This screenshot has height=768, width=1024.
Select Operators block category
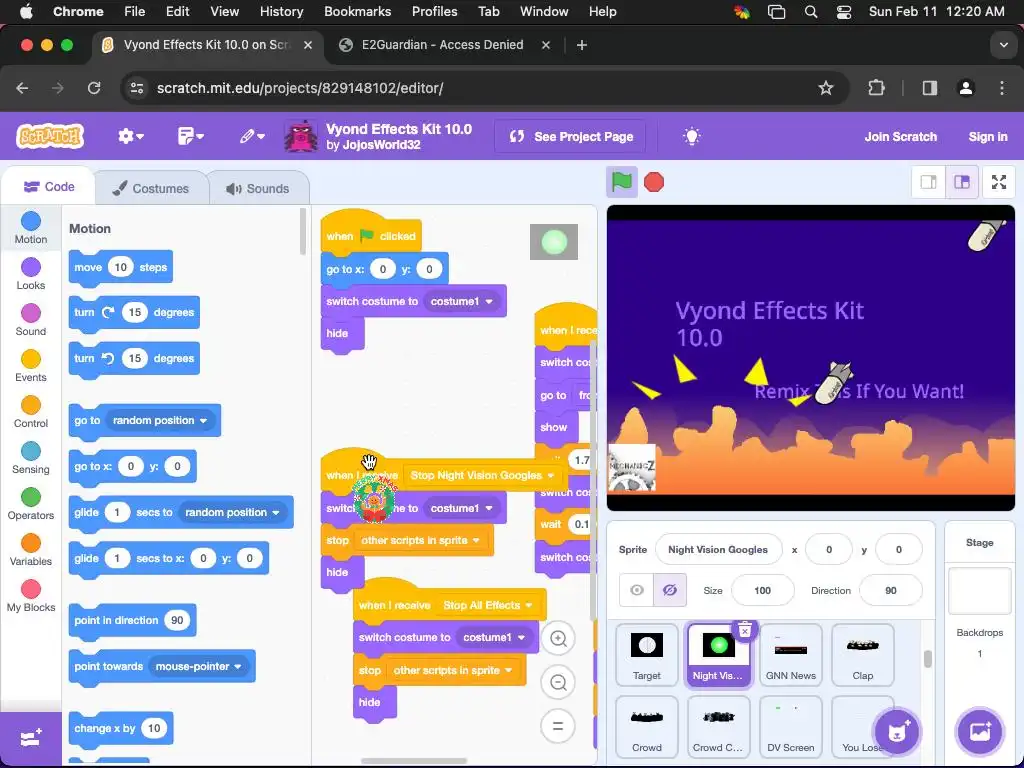coord(31,504)
